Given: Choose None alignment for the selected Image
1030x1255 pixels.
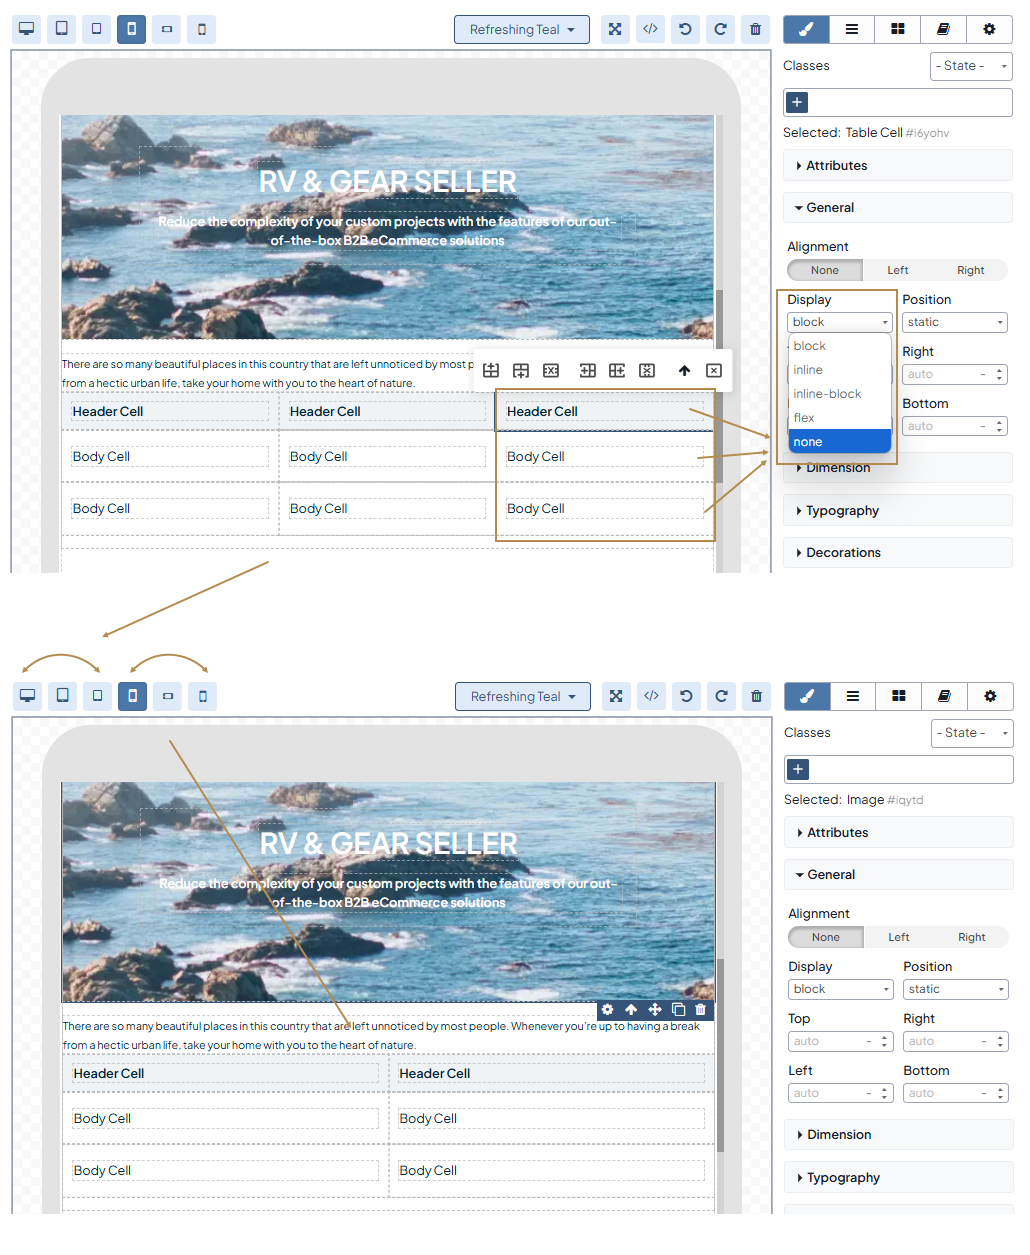Looking at the screenshot, I should [x=826, y=937].
